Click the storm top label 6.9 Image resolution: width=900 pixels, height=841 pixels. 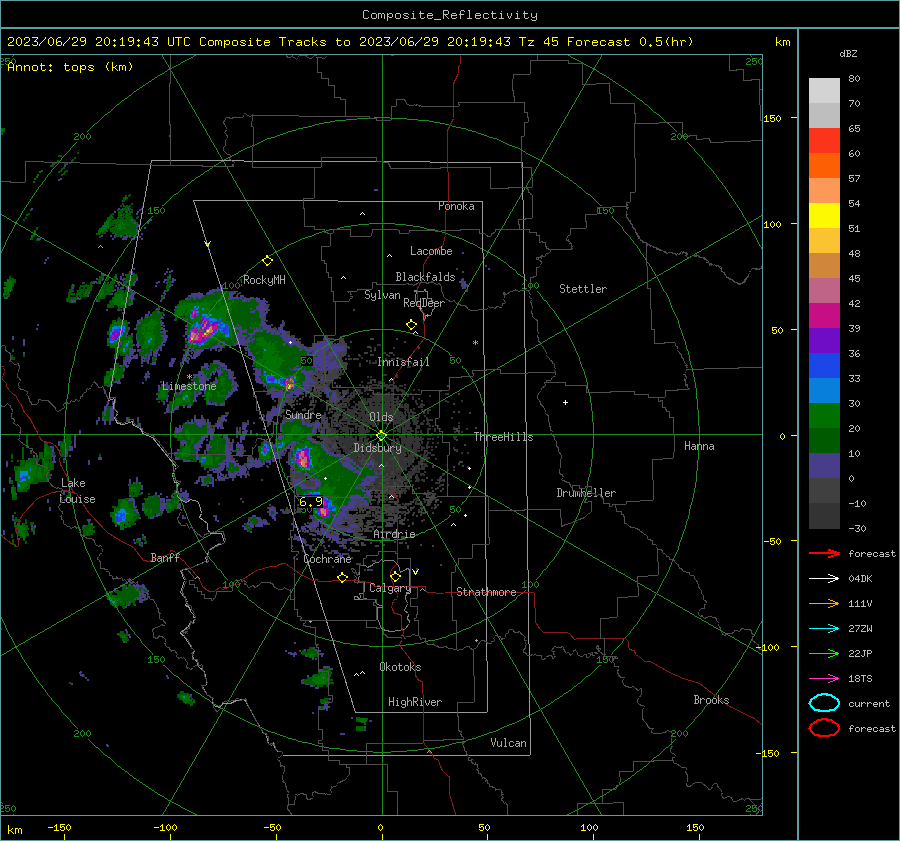[311, 502]
